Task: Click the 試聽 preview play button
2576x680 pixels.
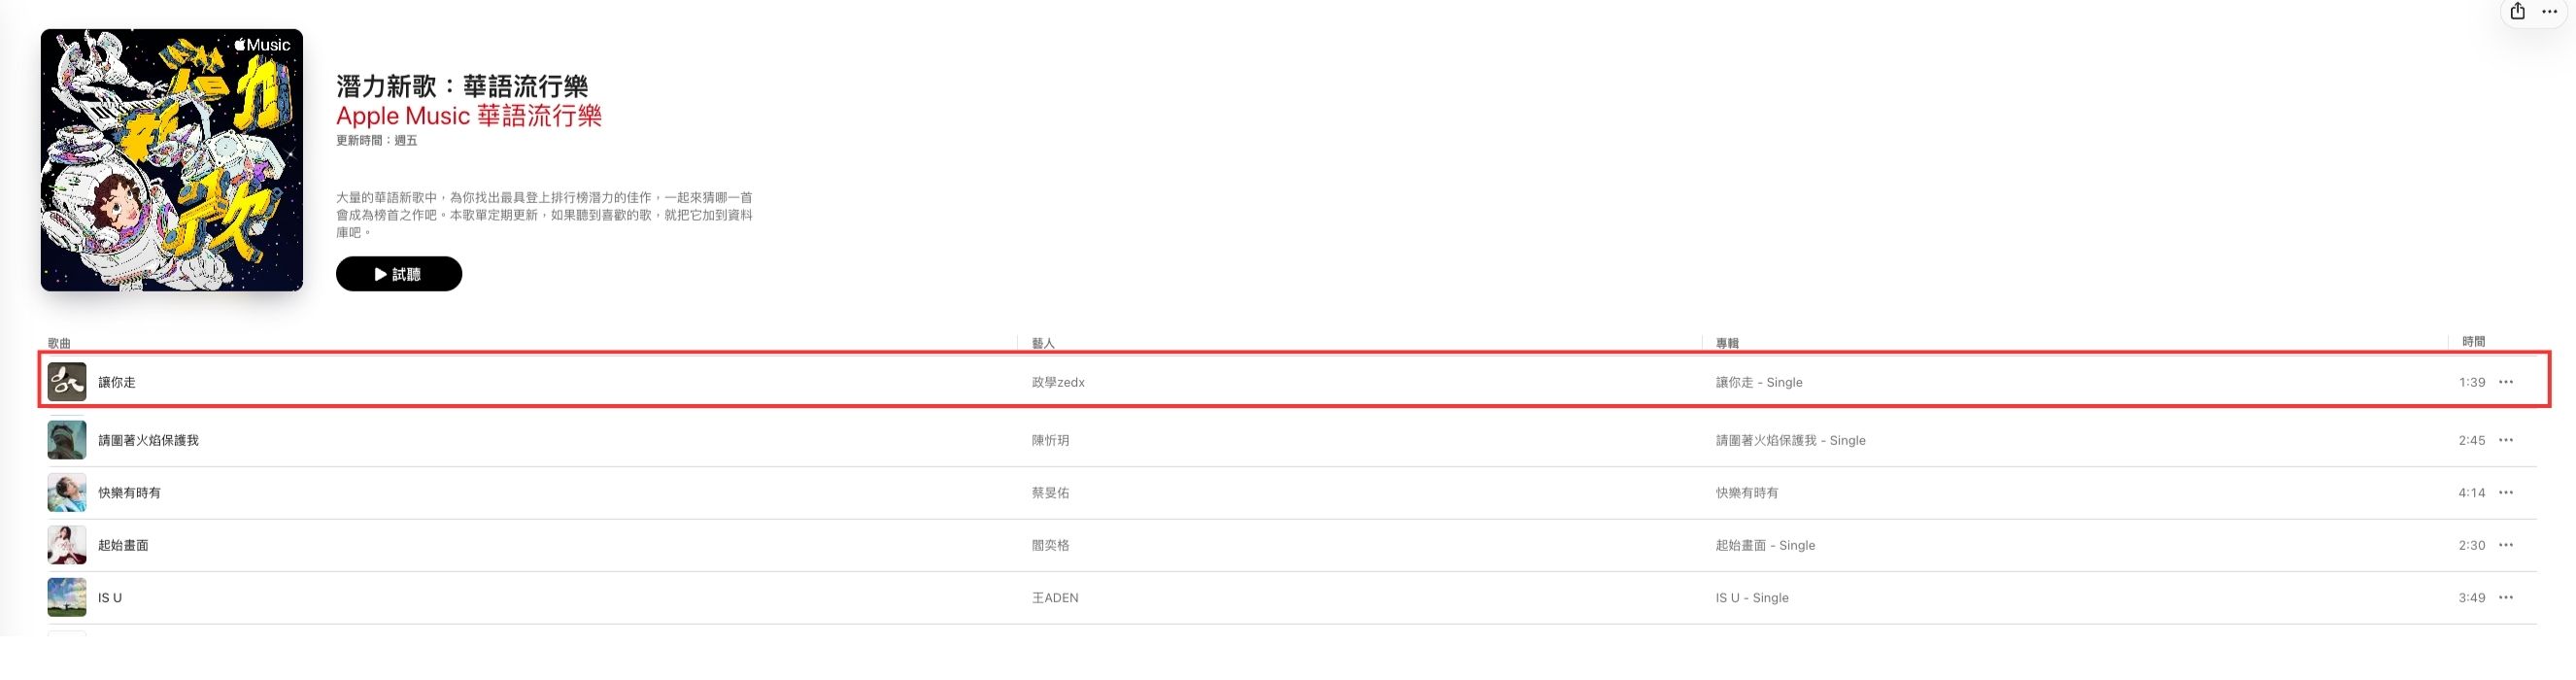Action: coord(399,274)
